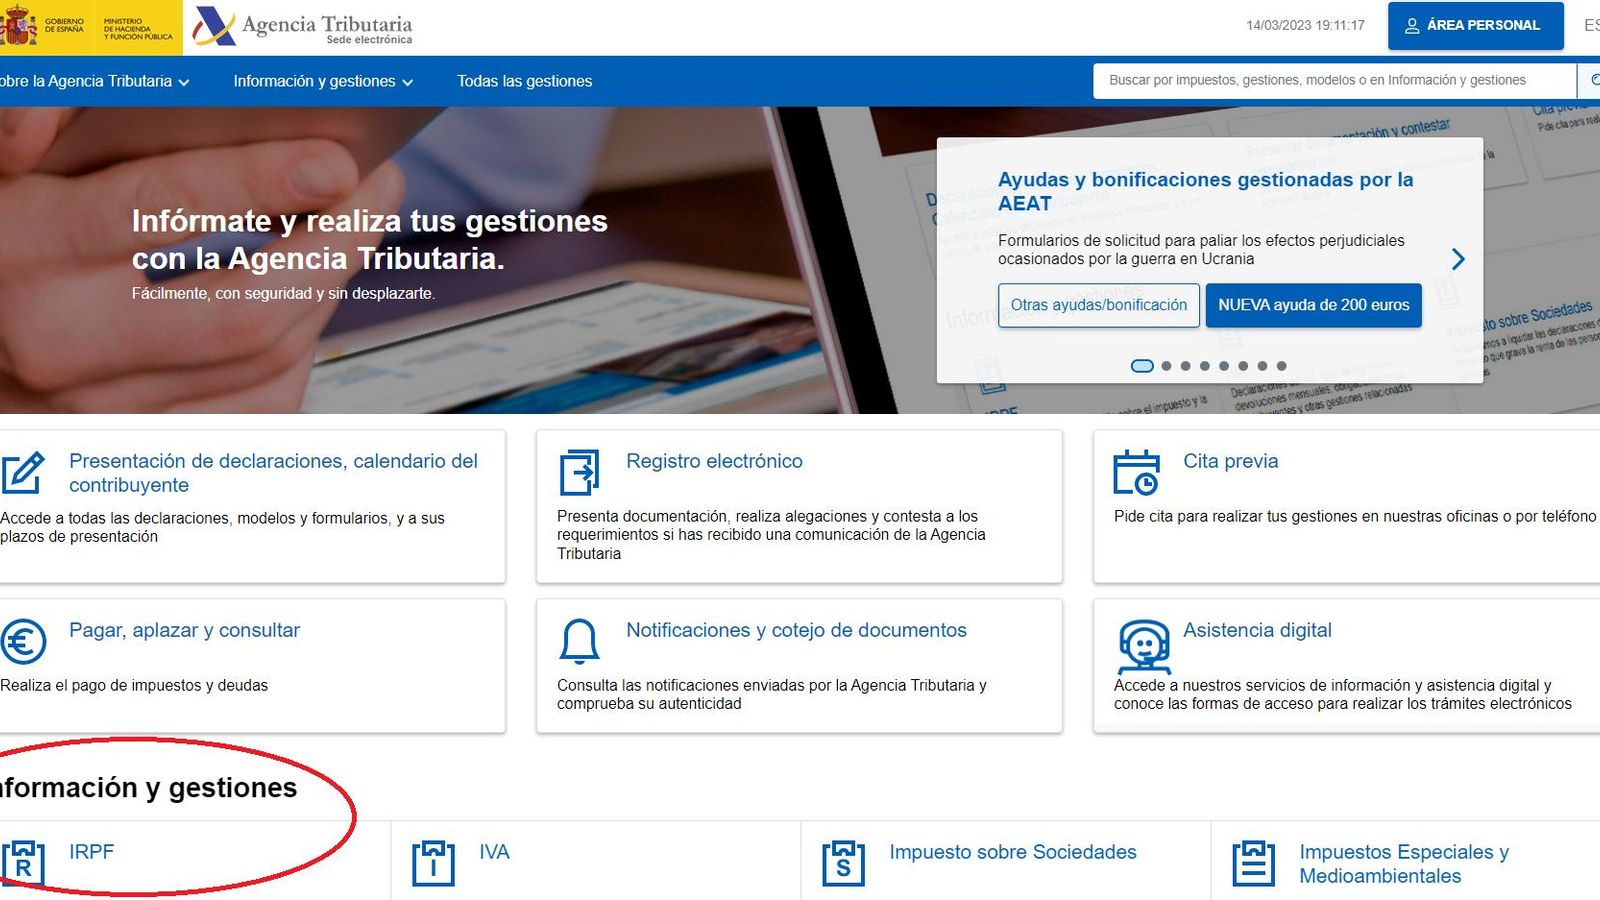Select the first carousel indicator
The image size is (1600, 900).
coord(1142,366)
